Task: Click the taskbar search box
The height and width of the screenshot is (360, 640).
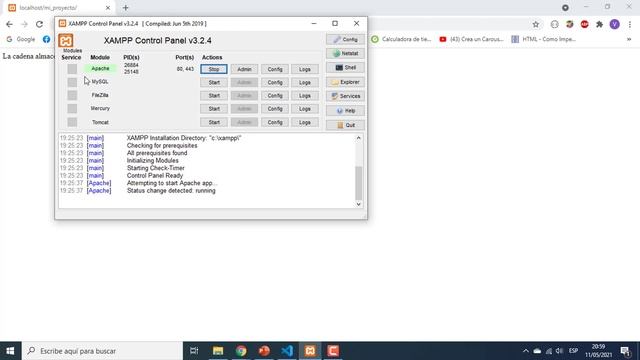Action: [102, 351]
